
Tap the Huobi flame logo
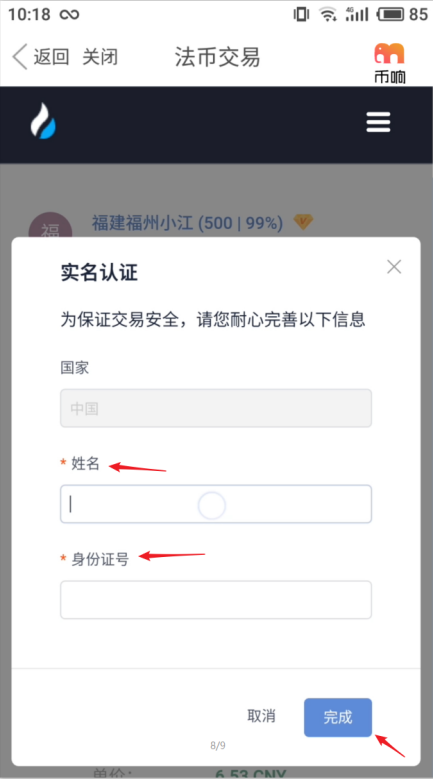(43, 121)
